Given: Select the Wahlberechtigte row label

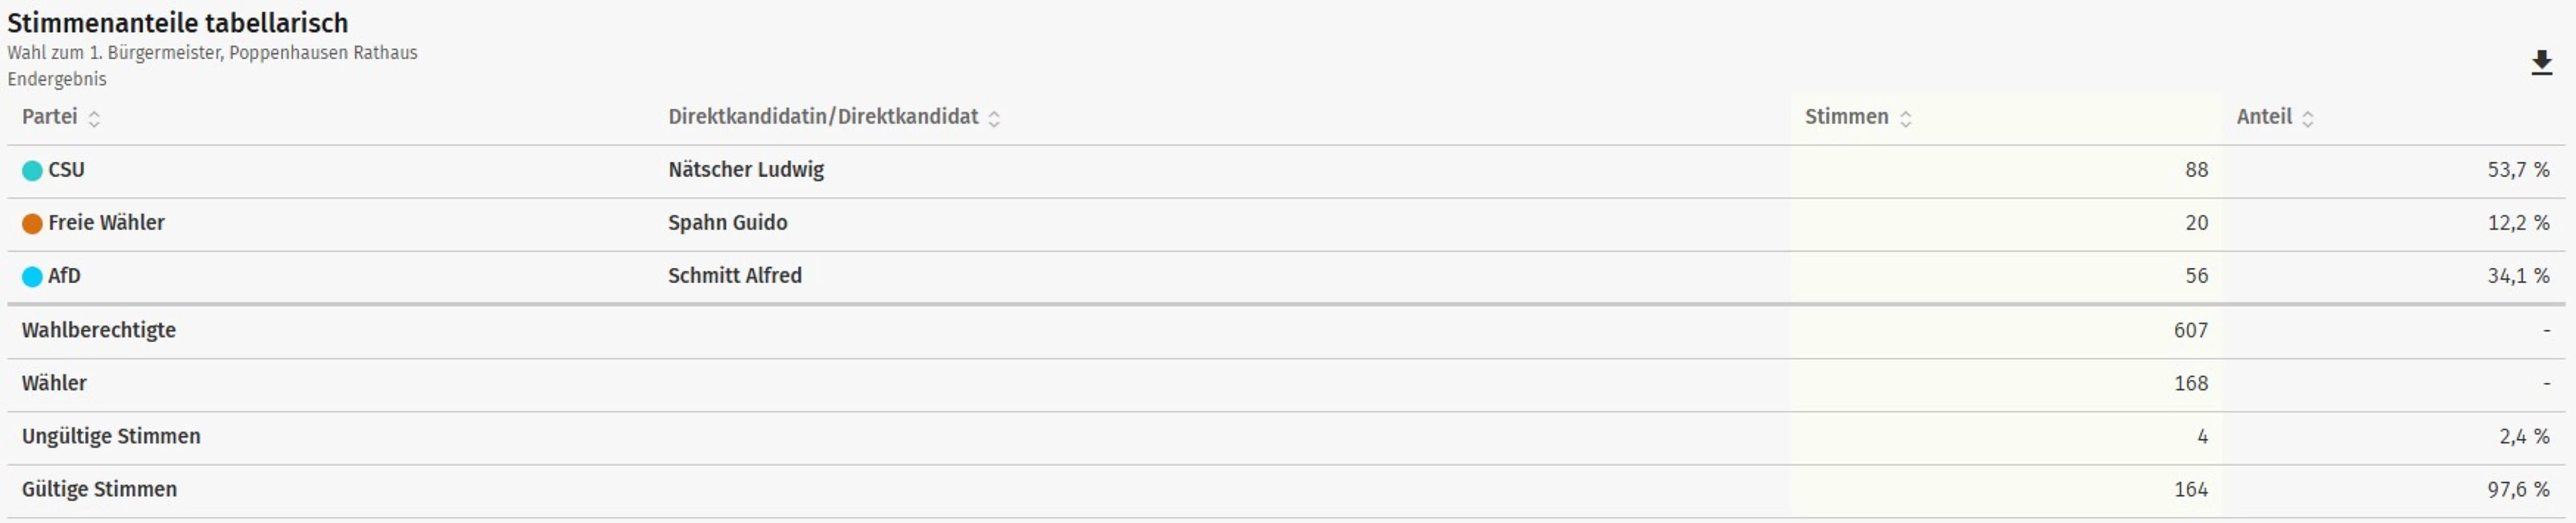Looking at the screenshot, I should tap(99, 330).
